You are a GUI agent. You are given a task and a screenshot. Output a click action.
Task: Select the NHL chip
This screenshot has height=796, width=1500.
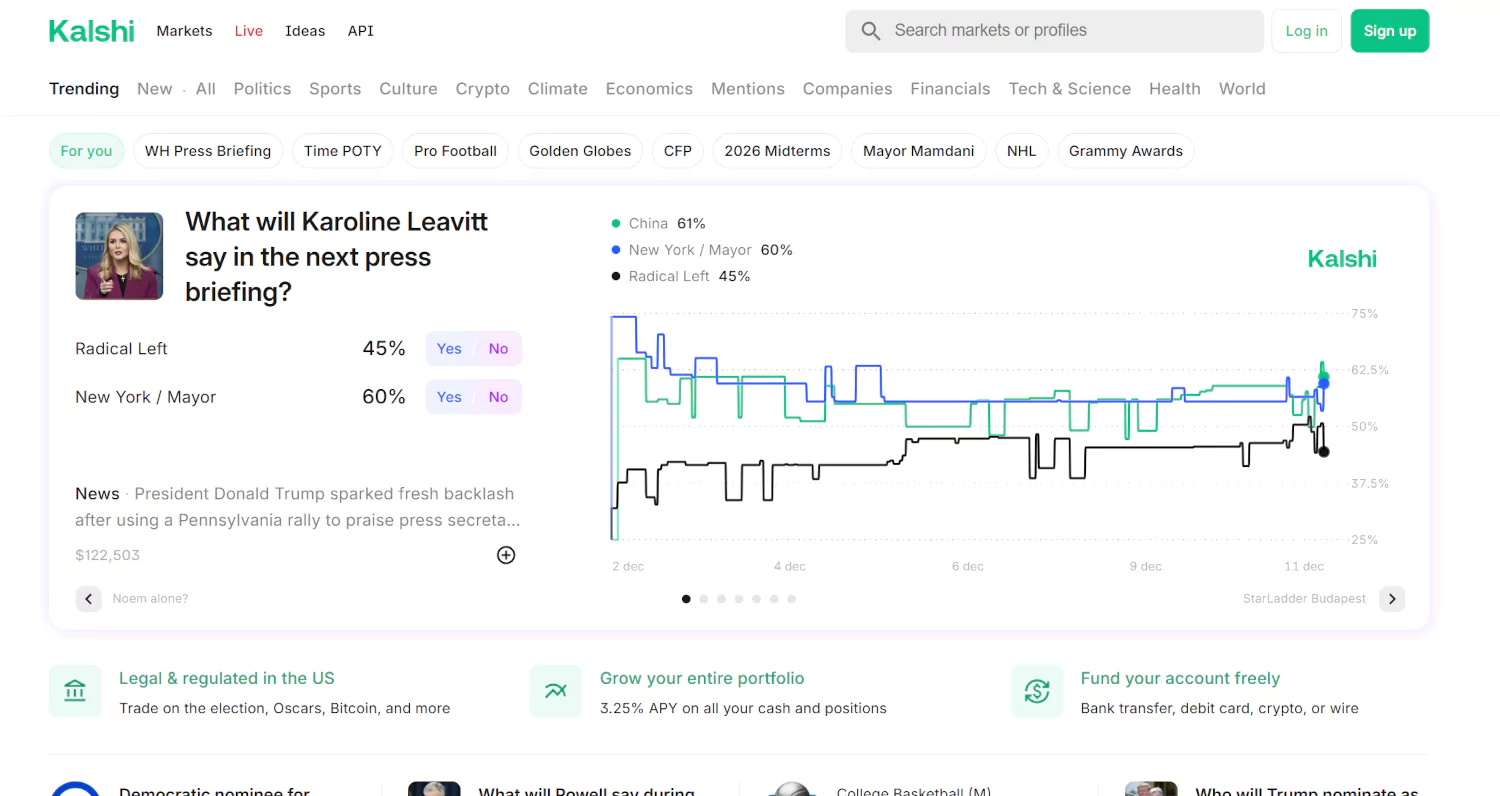click(x=1021, y=151)
